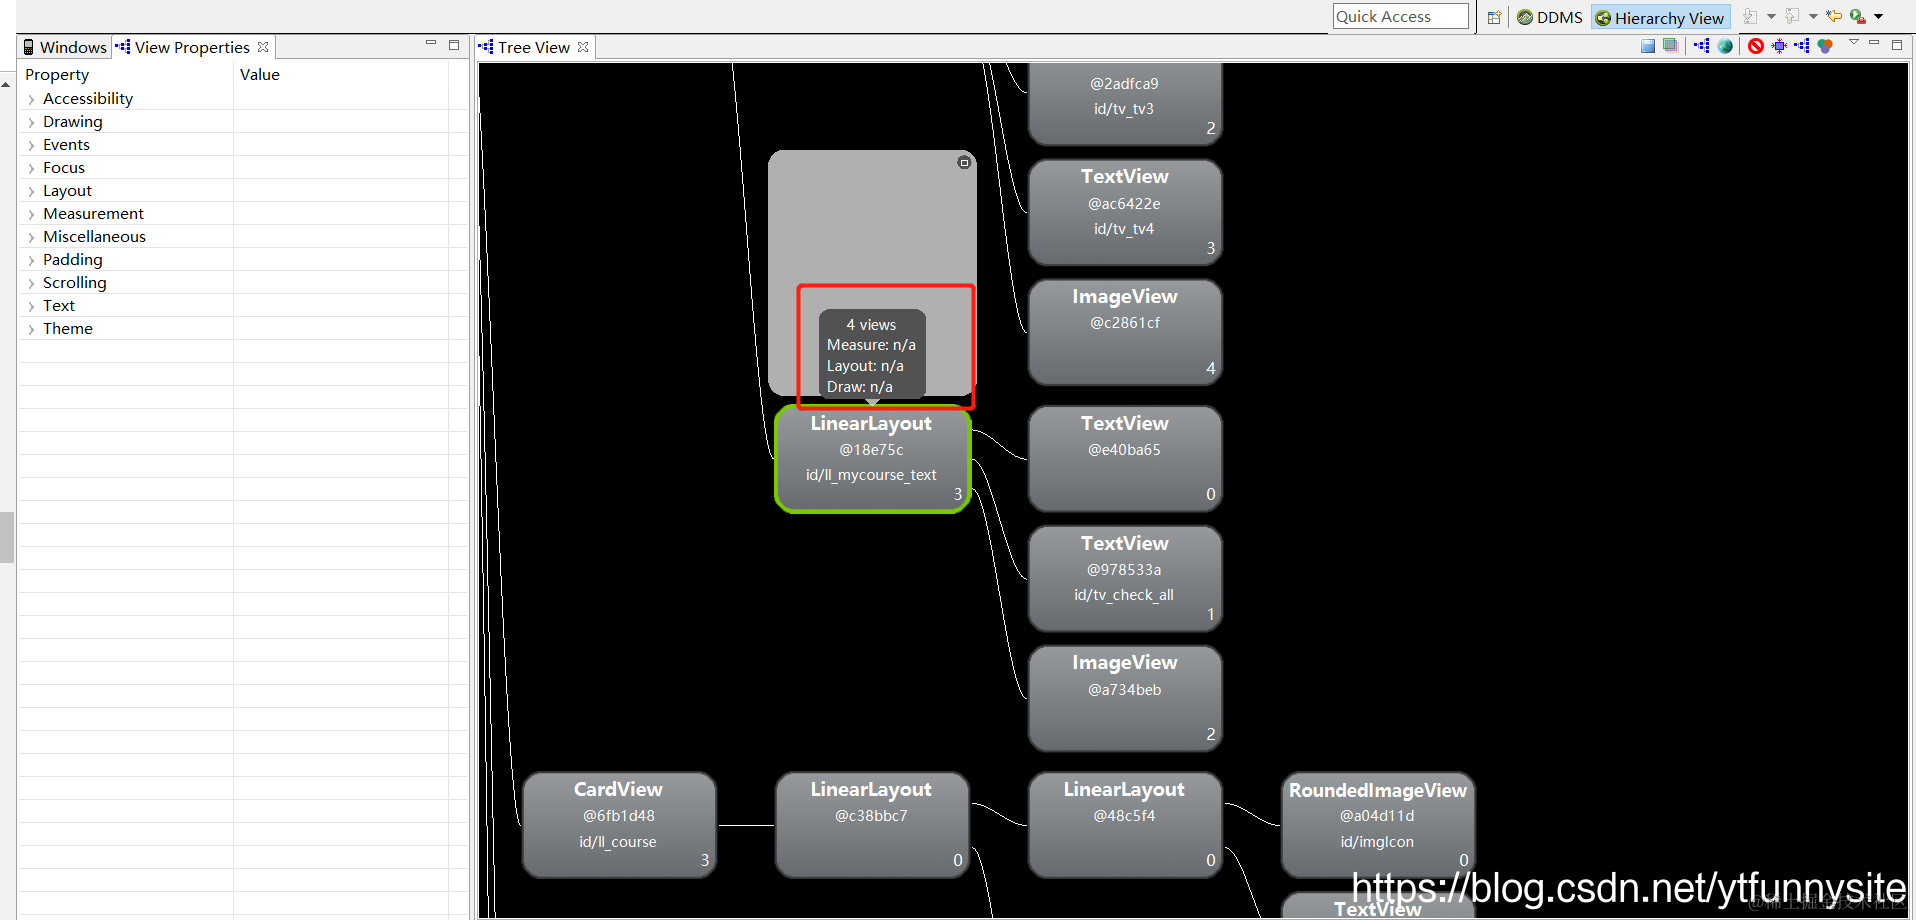Select the ImageView @c2861cf node
1916x920 pixels.
pyautogui.click(x=1125, y=332)
